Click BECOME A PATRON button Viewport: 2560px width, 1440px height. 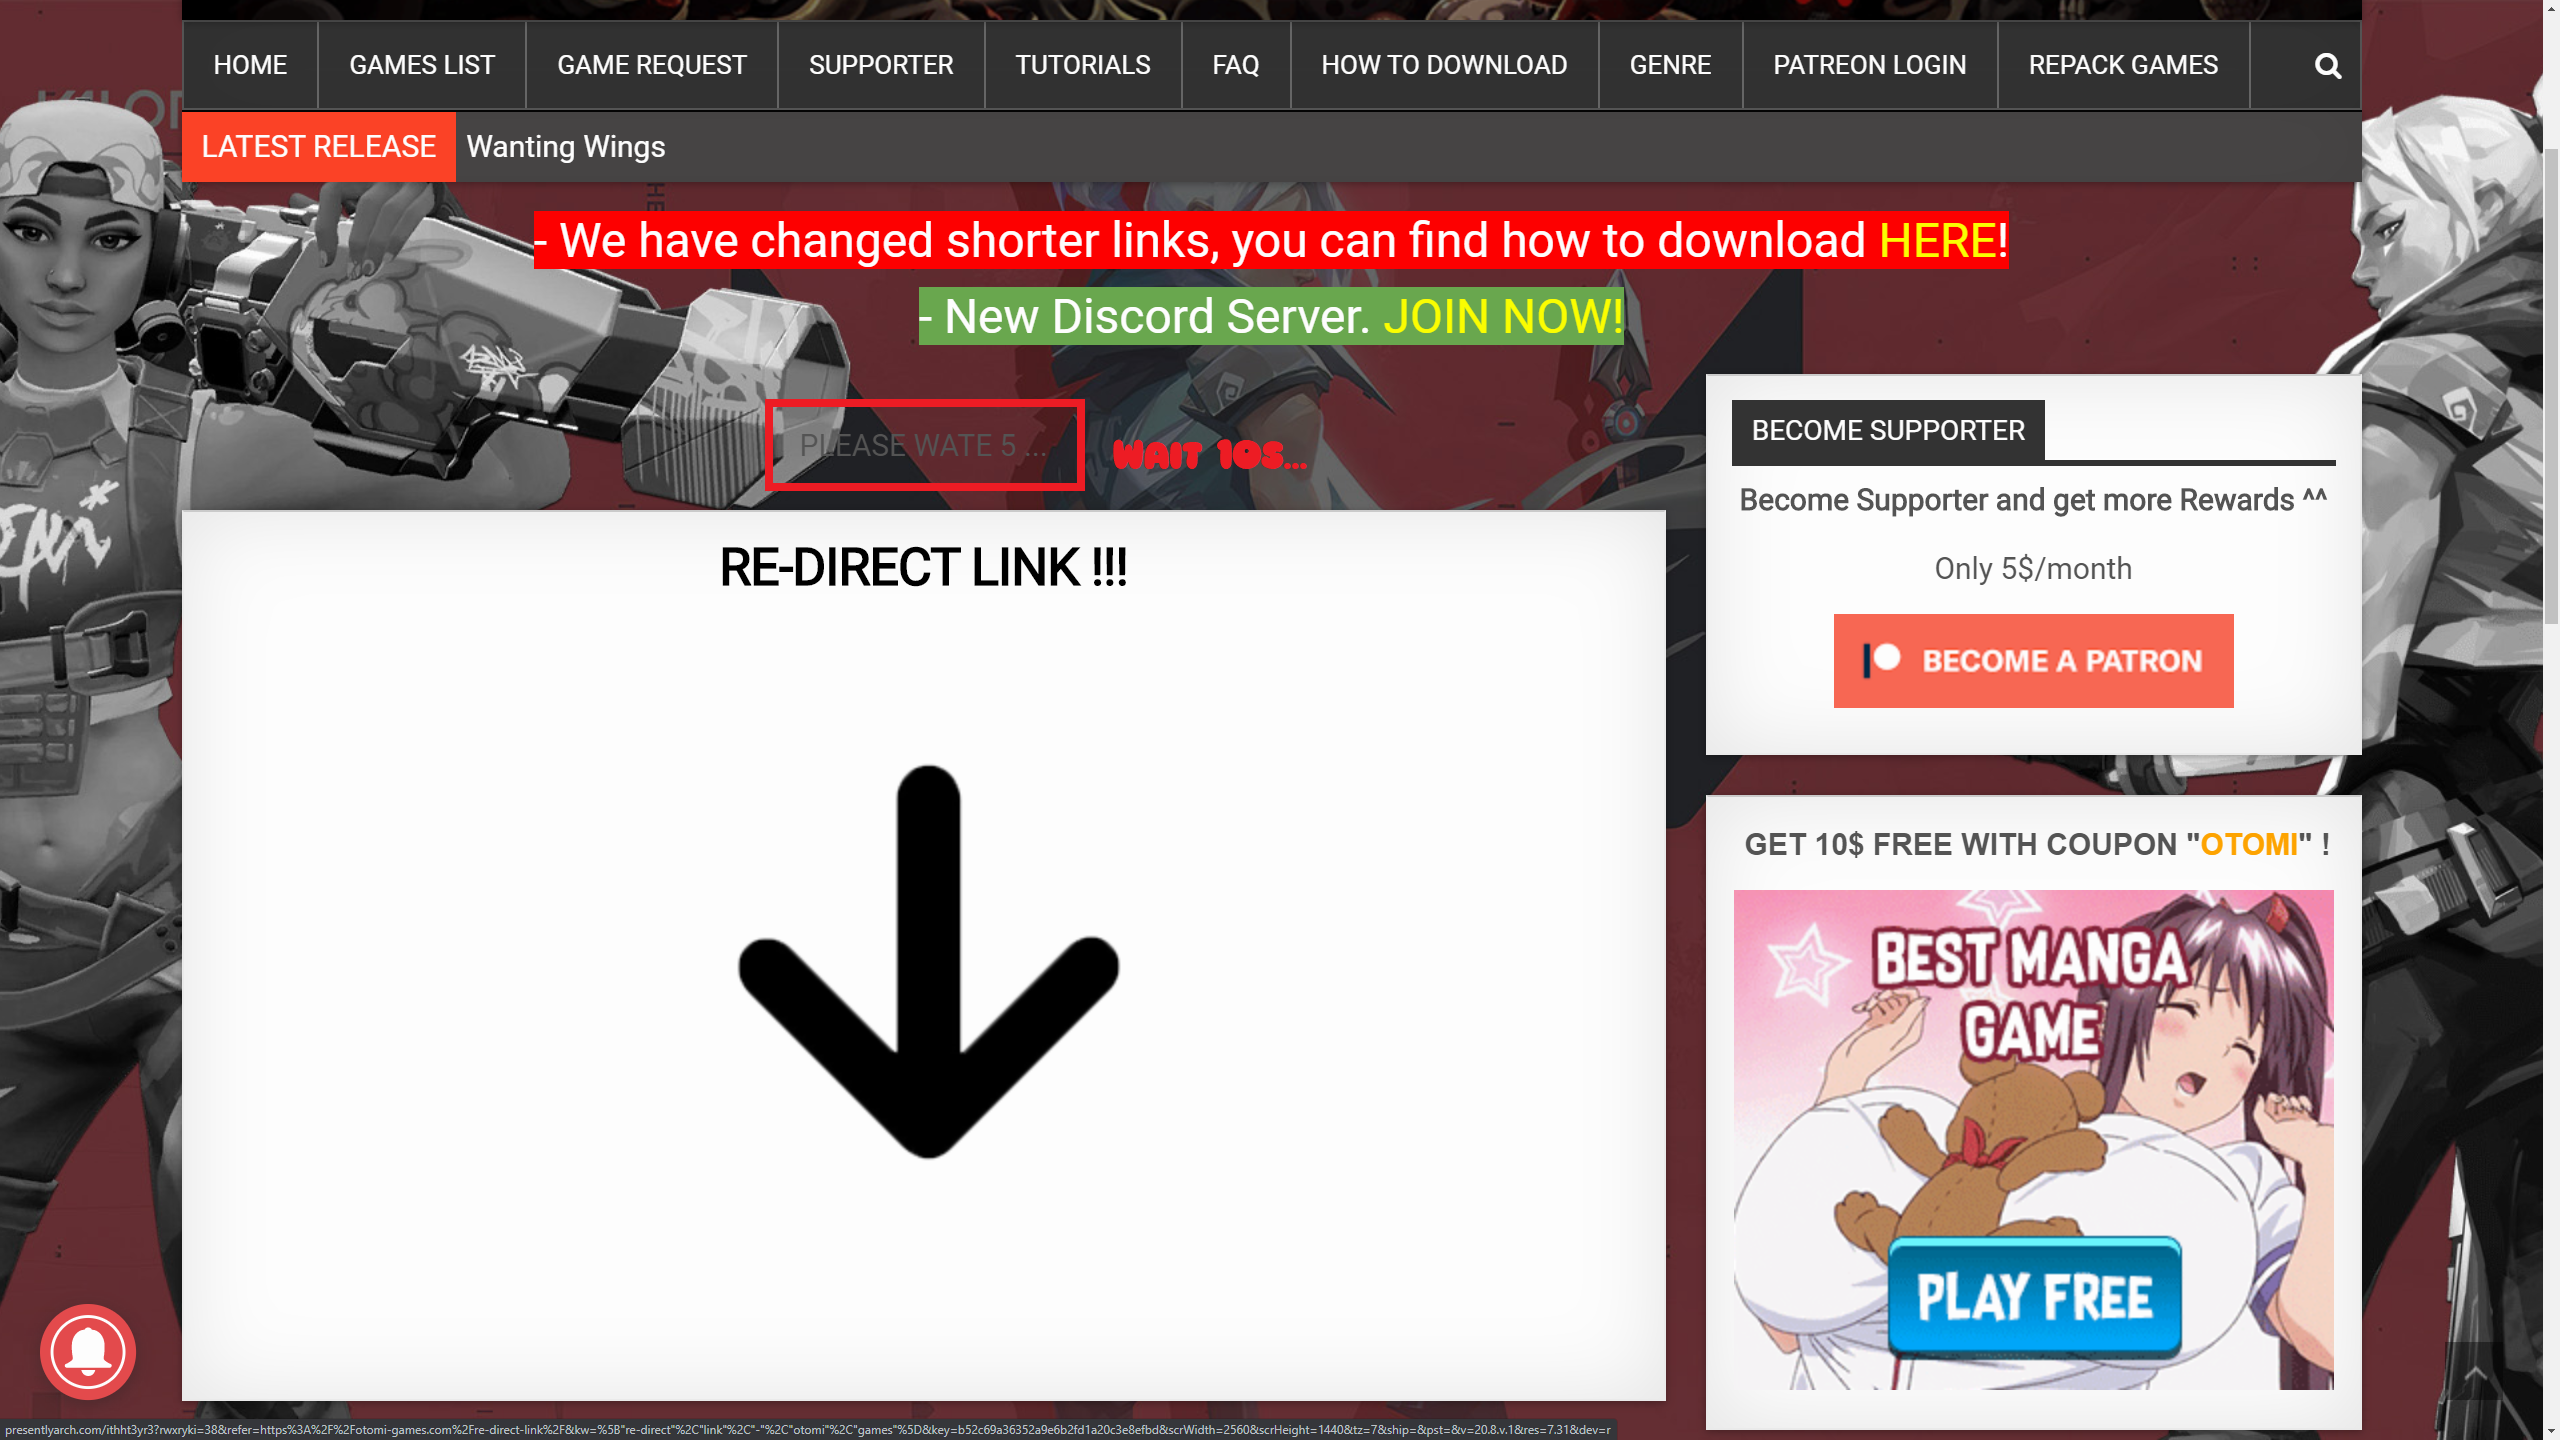coord(2033,661)
